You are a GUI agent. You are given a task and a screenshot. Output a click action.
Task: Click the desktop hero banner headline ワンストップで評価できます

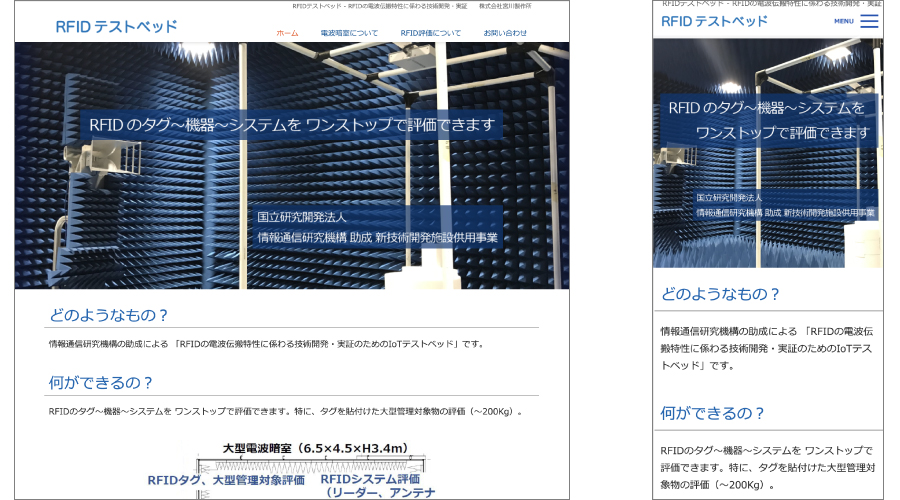400,125
